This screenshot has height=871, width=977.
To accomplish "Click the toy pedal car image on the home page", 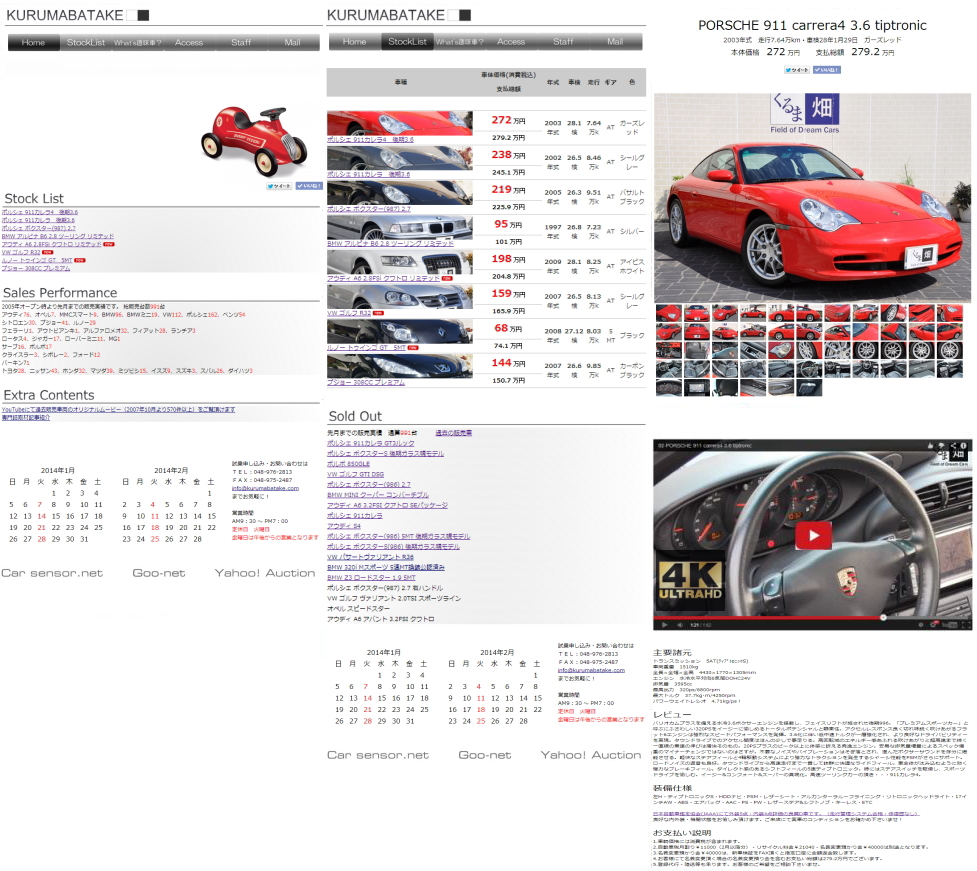I will (x=254, y=141).
